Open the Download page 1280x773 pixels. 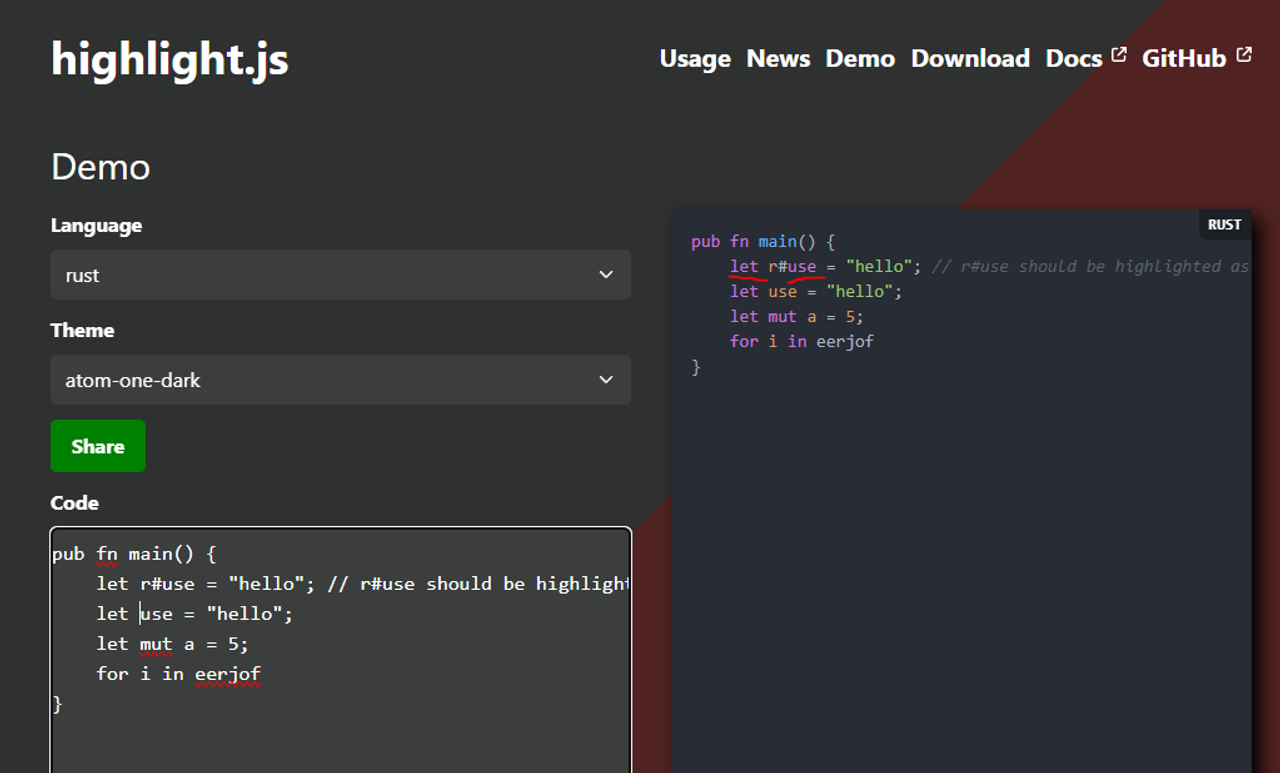pos(970,59)
